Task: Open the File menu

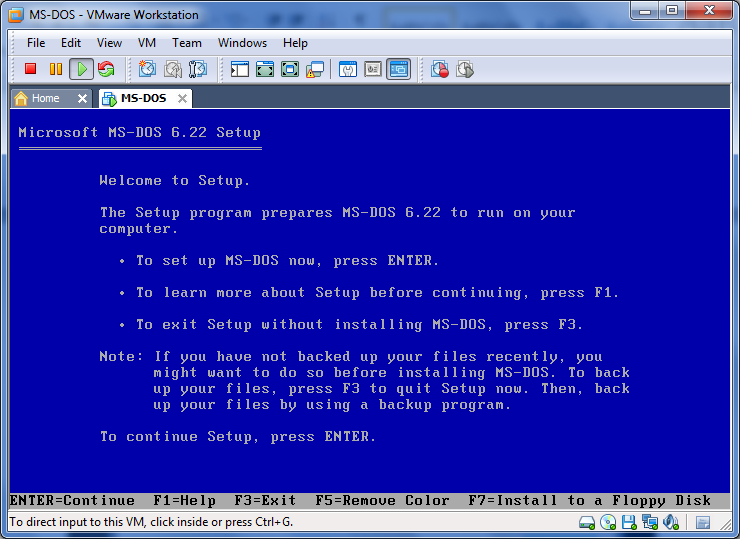Action: [x=36, y=43]
